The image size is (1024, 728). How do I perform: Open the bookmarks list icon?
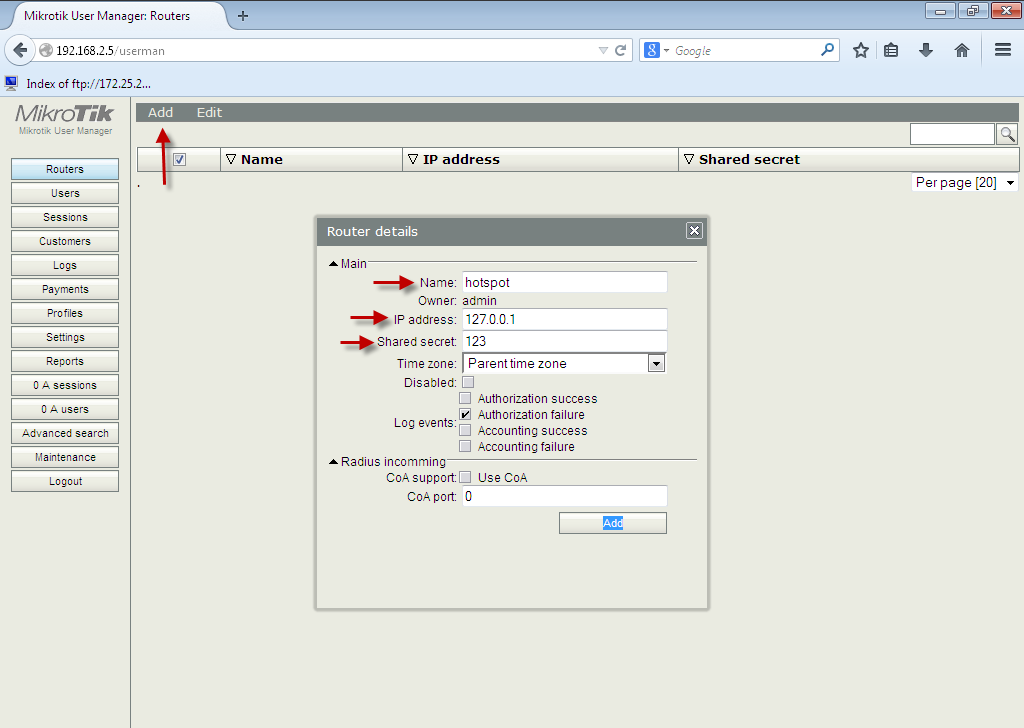(x=891, y=50)
